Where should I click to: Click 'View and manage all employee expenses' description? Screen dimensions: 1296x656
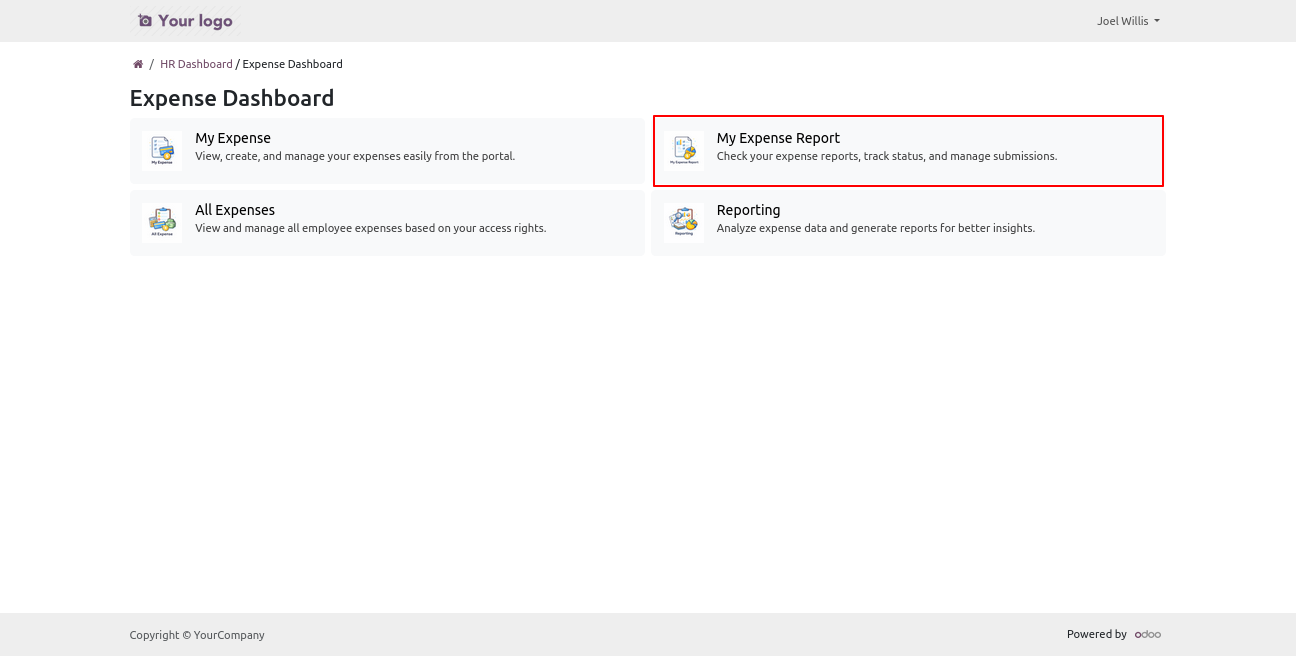(x=370, y=228)
